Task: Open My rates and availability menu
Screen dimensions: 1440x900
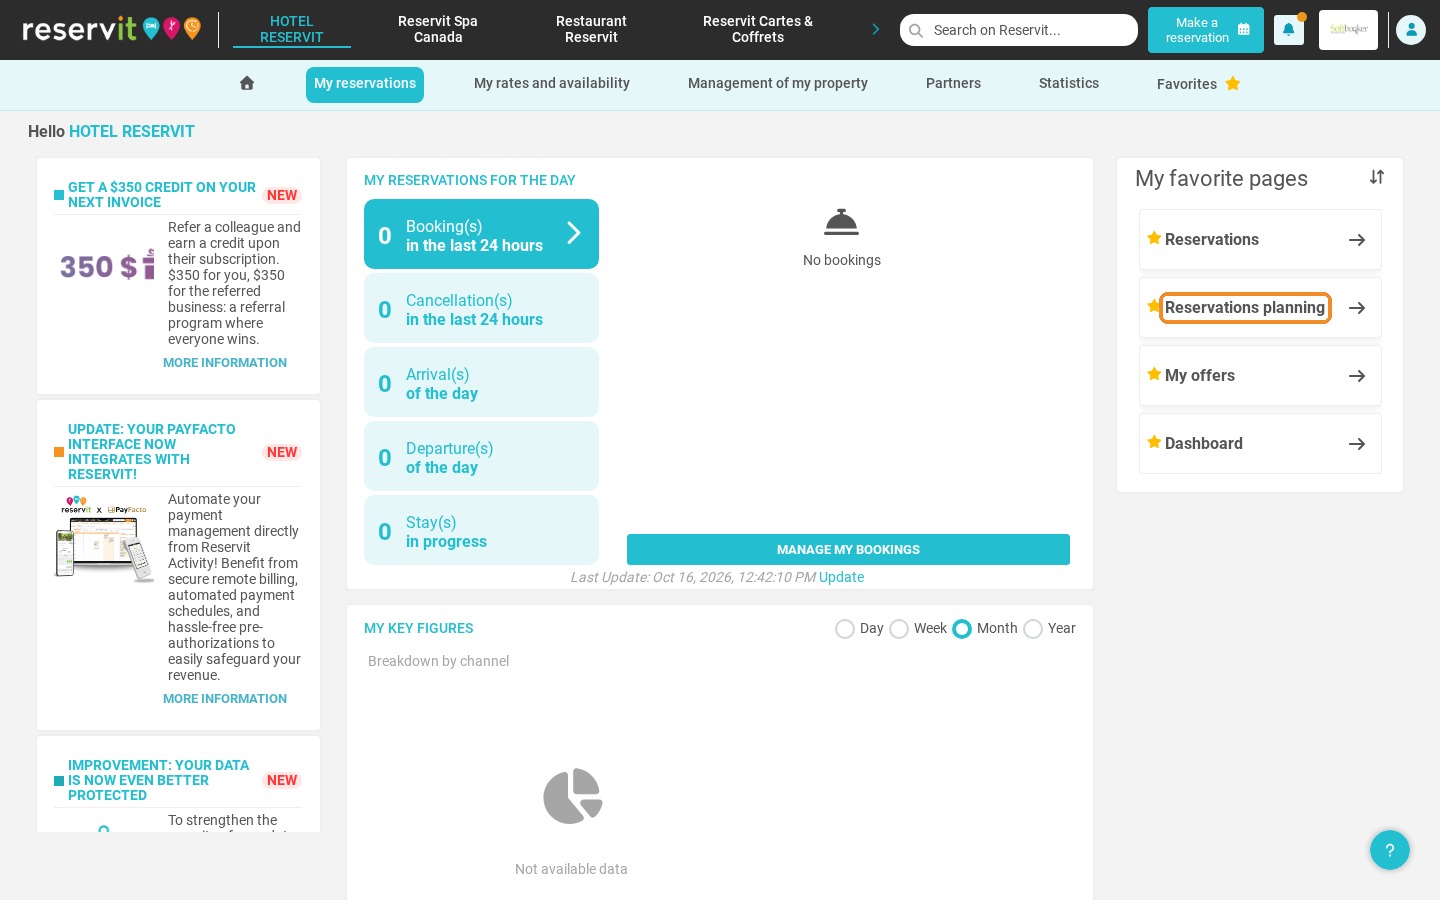Action: [x=552, y=83]
